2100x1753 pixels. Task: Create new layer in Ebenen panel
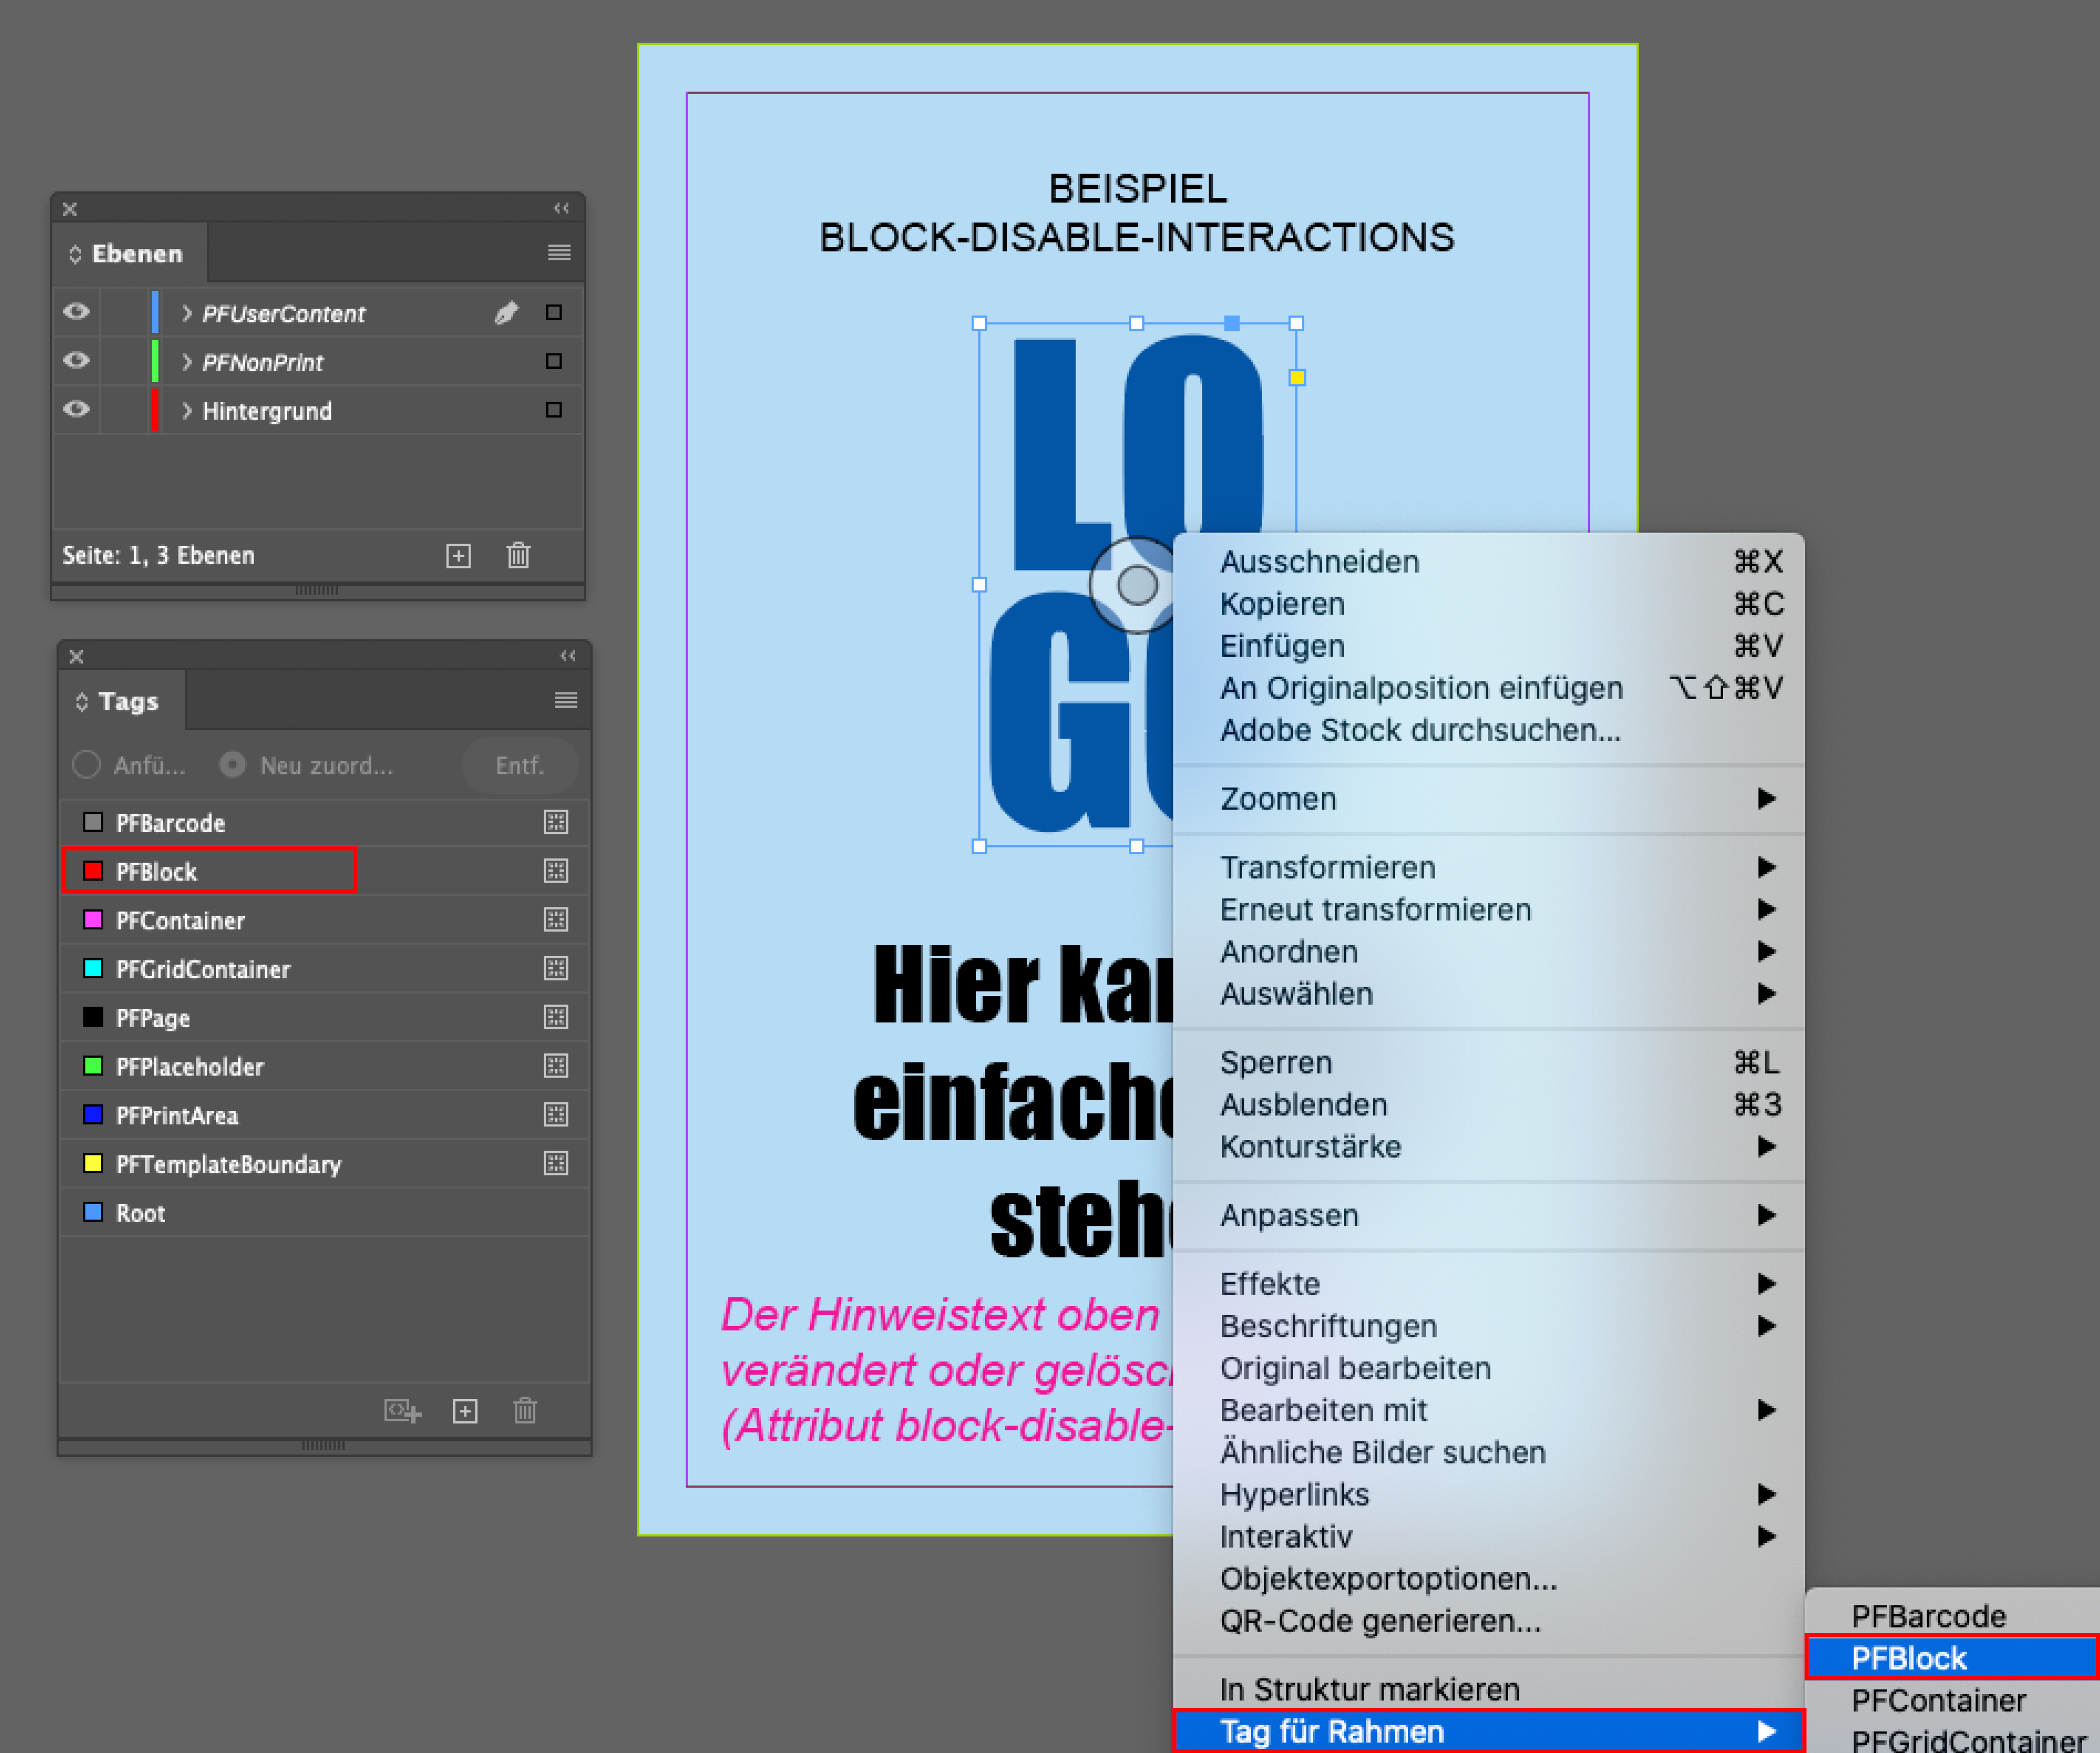pos(458,556)
